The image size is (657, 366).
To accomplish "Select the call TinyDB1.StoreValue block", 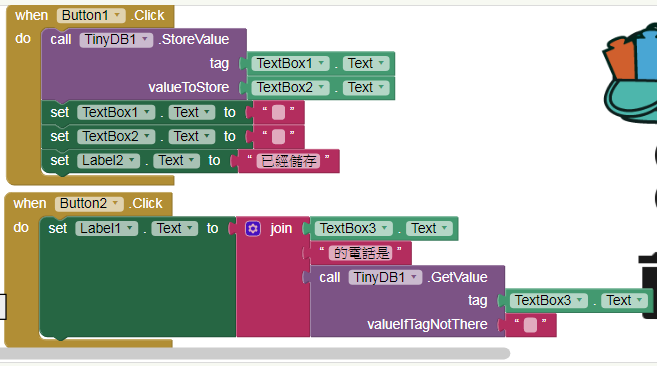I will click(144, 40).
